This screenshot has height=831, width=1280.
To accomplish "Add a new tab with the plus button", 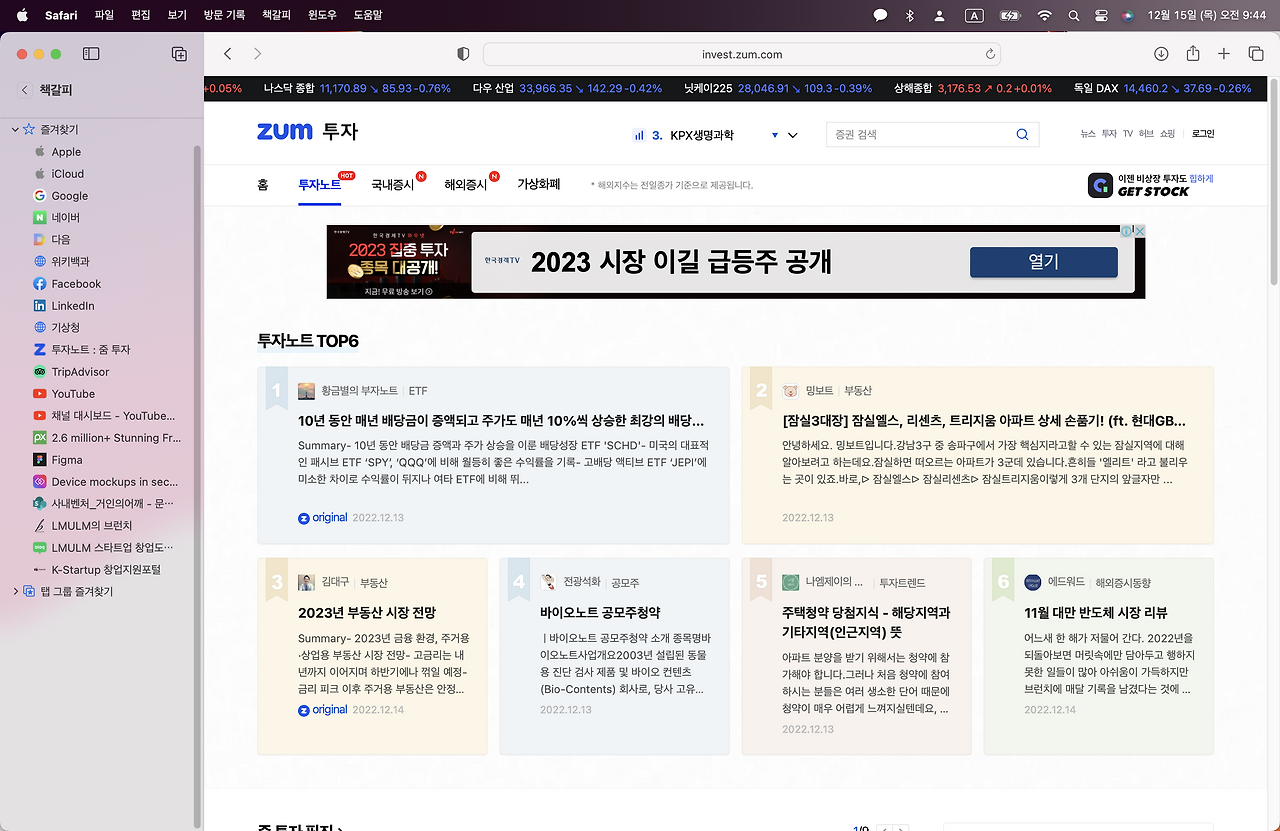I will click(x=1224, y=54).
